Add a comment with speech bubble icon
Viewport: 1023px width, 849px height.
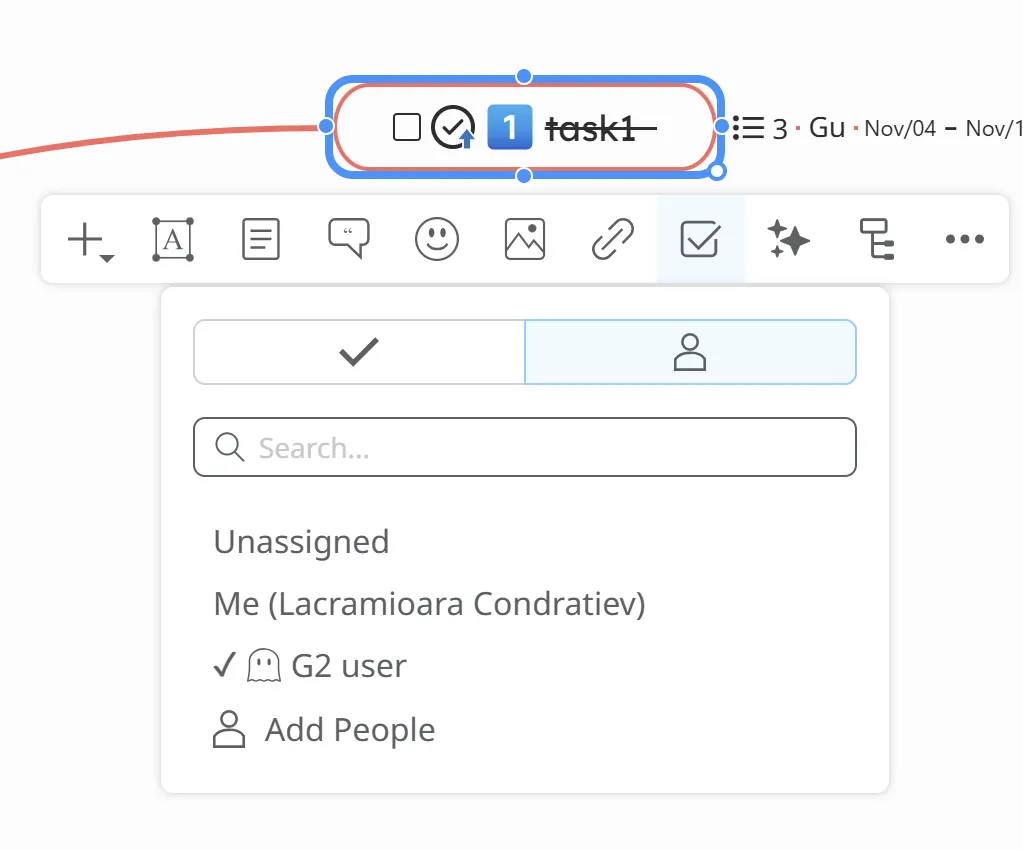pyautogui.click(x=348, y=239)
